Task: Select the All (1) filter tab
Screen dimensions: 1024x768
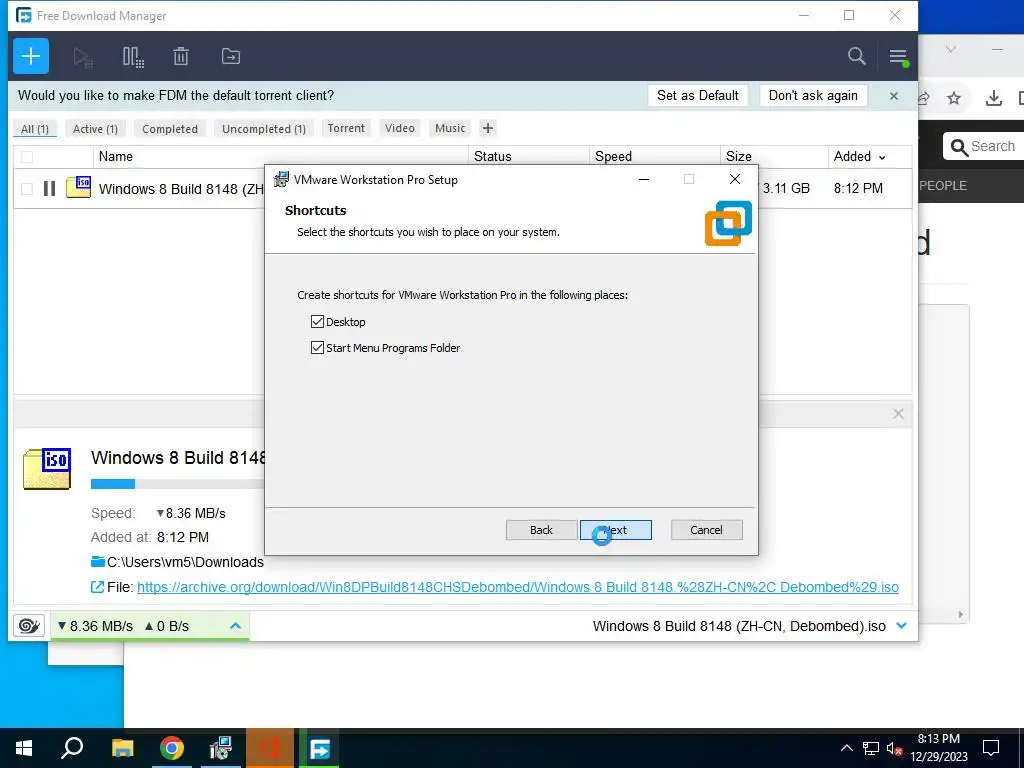Action: click(35, 129)
